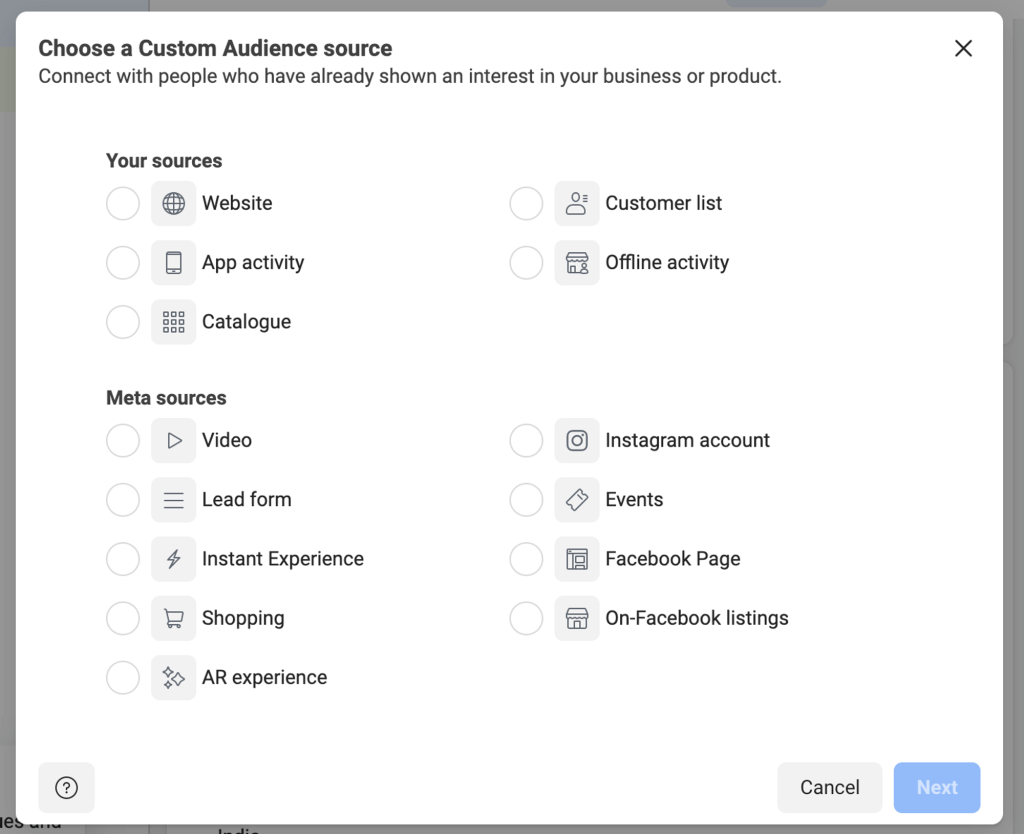
Task: Click the 'Meta sources' section heading
Action: click(166, 398)
